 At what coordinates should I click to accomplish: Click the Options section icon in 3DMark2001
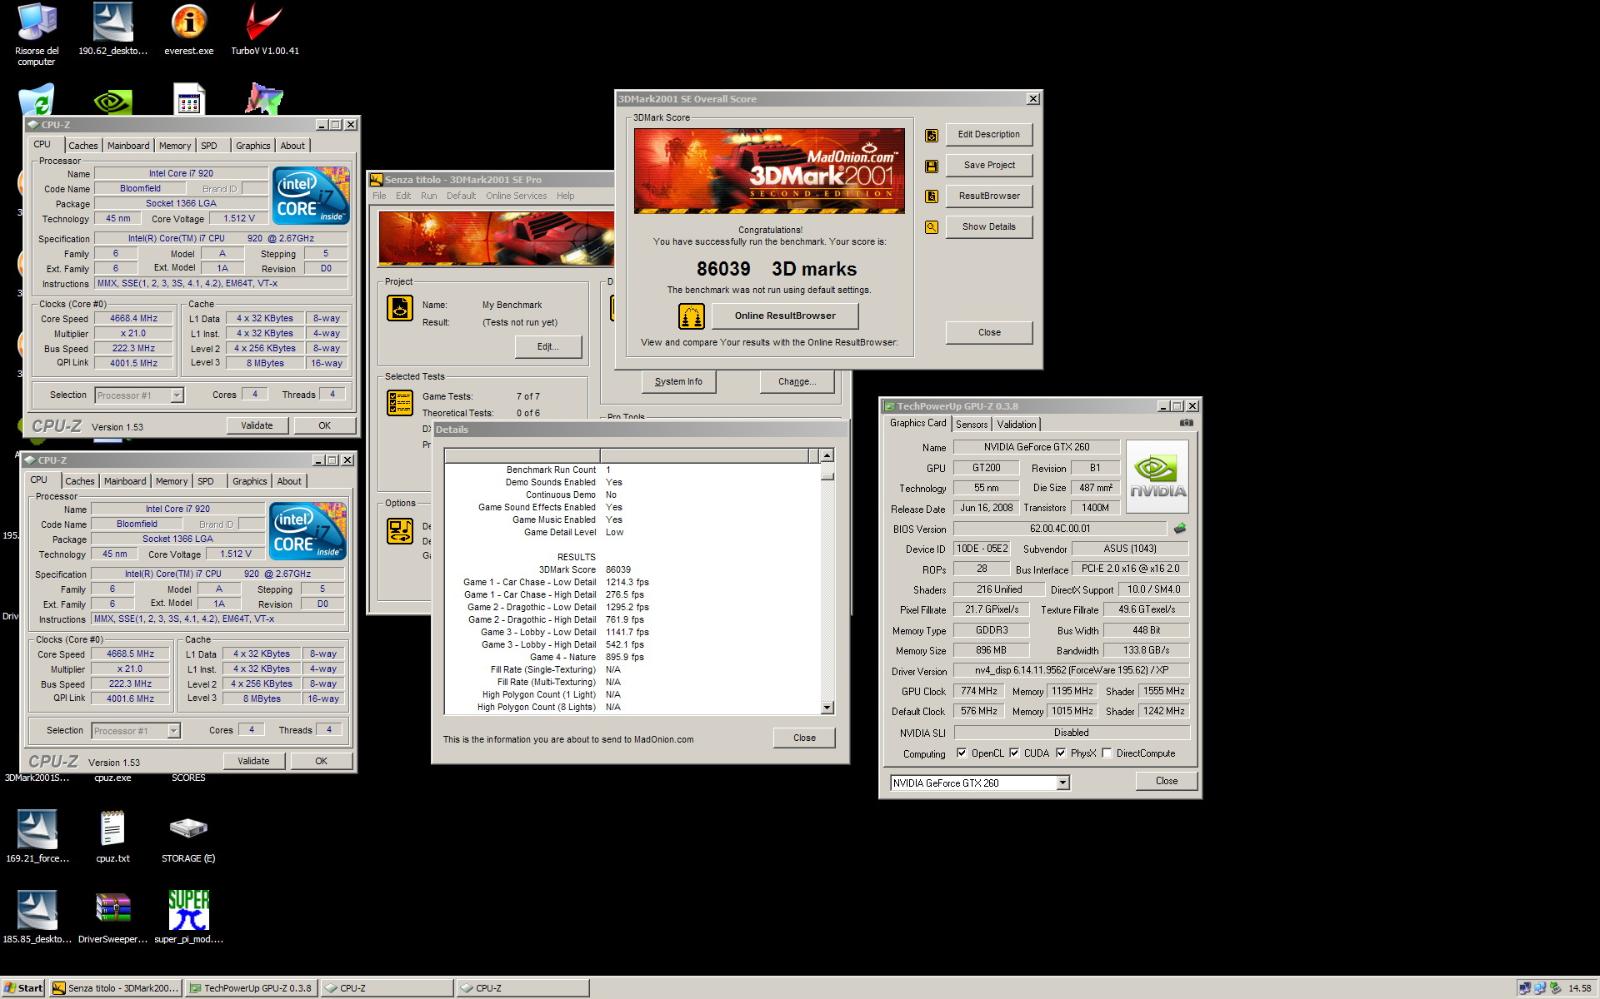pyautogui.click(x=399, y=531)
